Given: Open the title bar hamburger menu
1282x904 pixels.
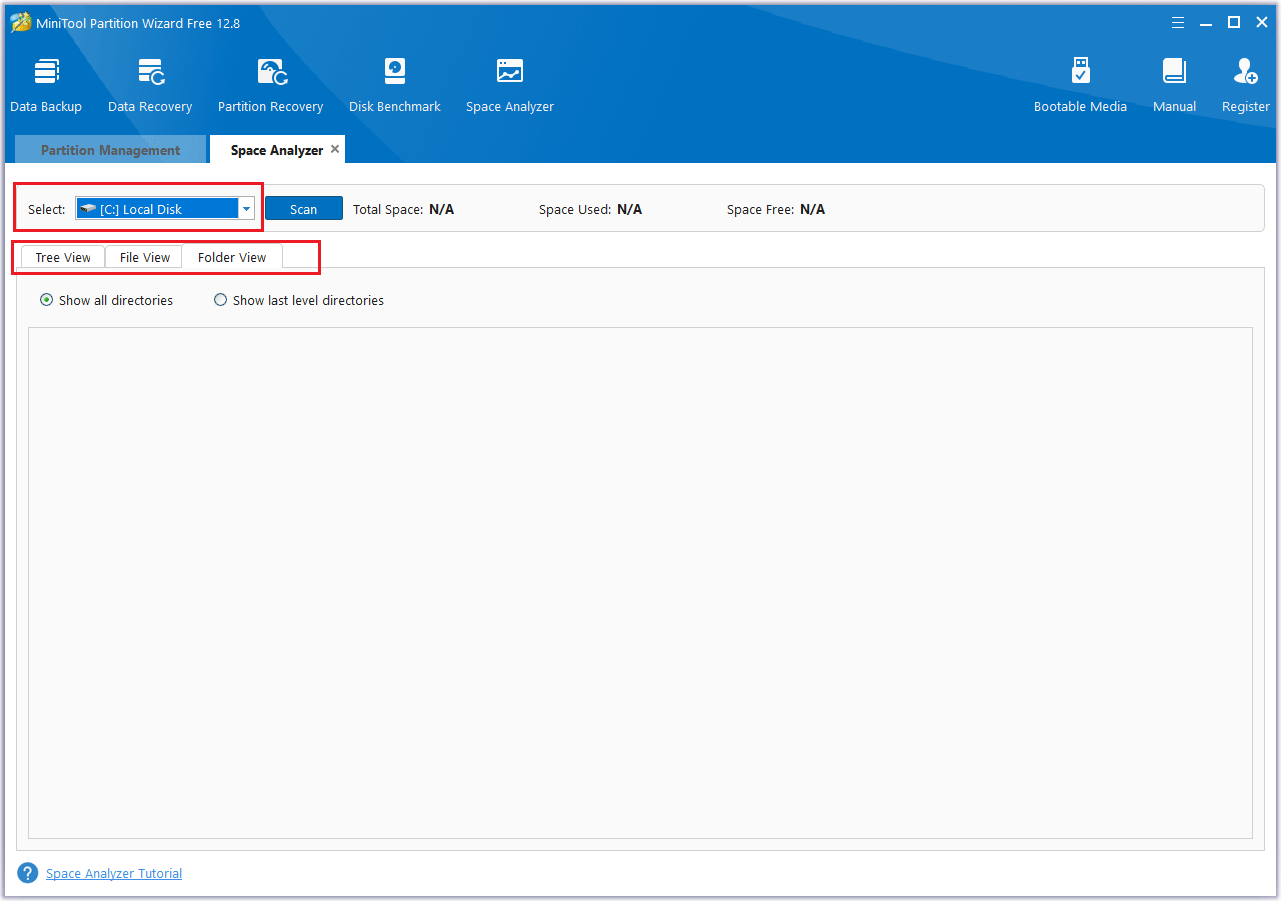Looking at the screenshot, I should [x=1178, y=22].
